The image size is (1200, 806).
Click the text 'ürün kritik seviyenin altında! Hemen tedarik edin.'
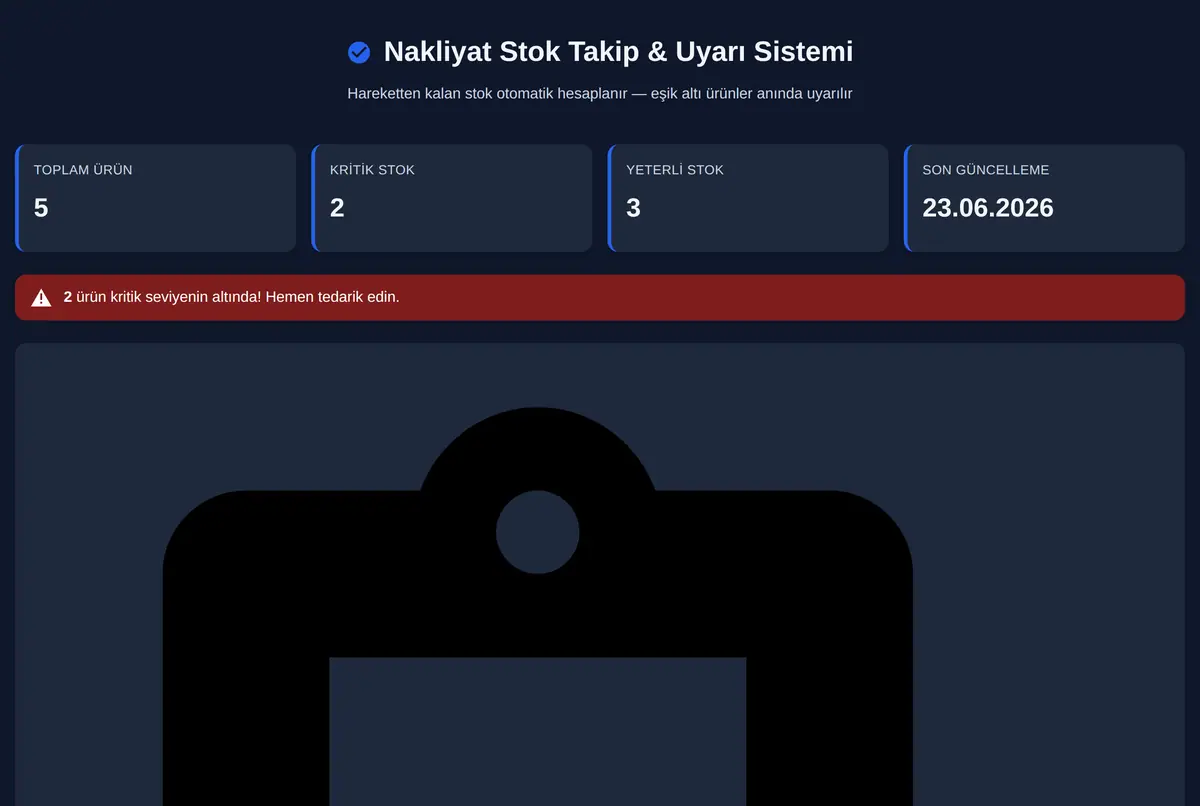click(238, 297)
